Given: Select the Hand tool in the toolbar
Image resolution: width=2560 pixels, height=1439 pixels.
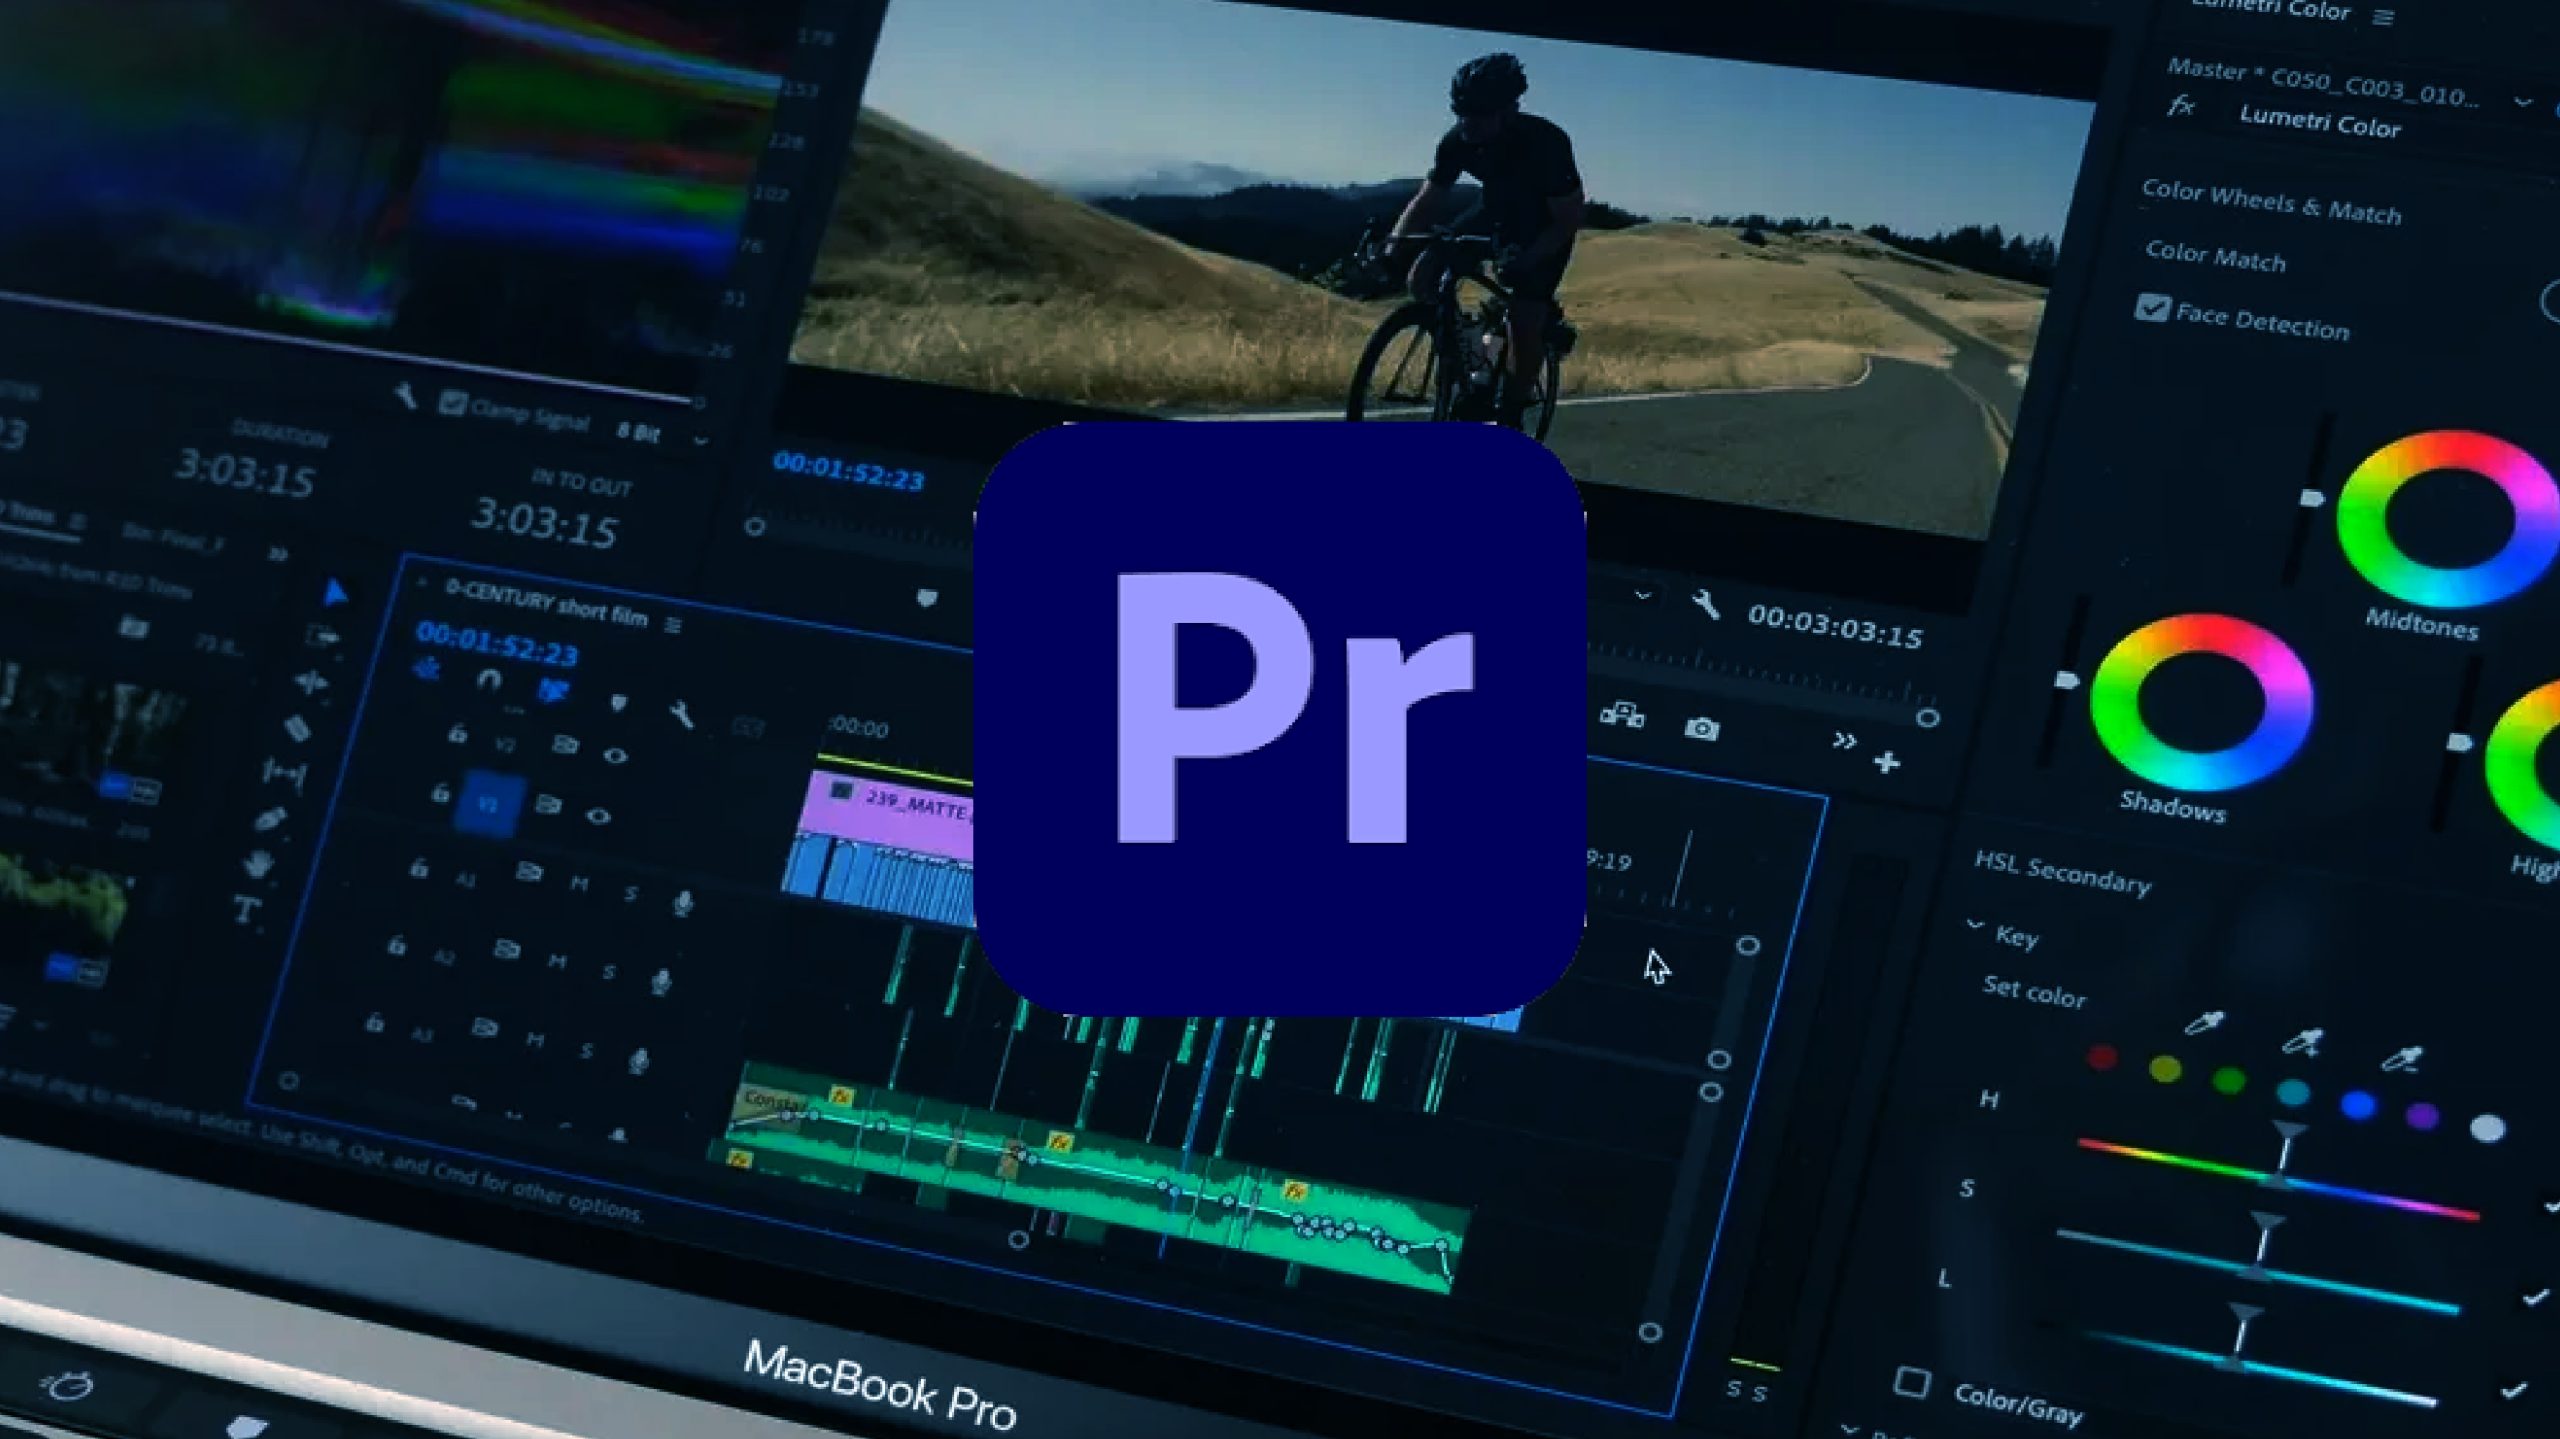Looking at the screenshot, I should (257, 863).
